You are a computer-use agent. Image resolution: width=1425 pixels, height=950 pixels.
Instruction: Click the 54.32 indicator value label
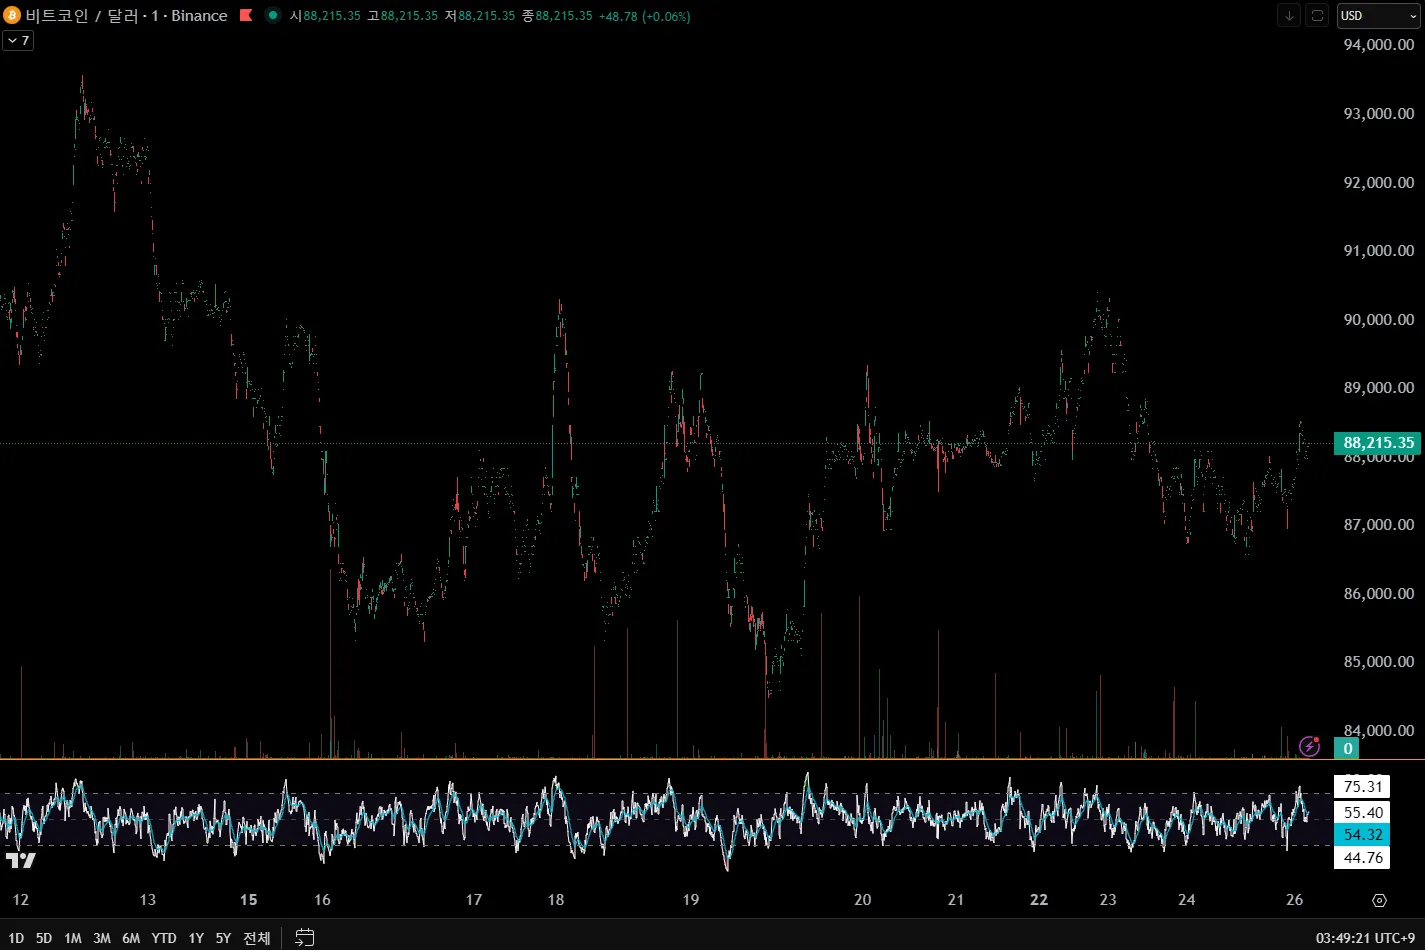[1362, 834]
